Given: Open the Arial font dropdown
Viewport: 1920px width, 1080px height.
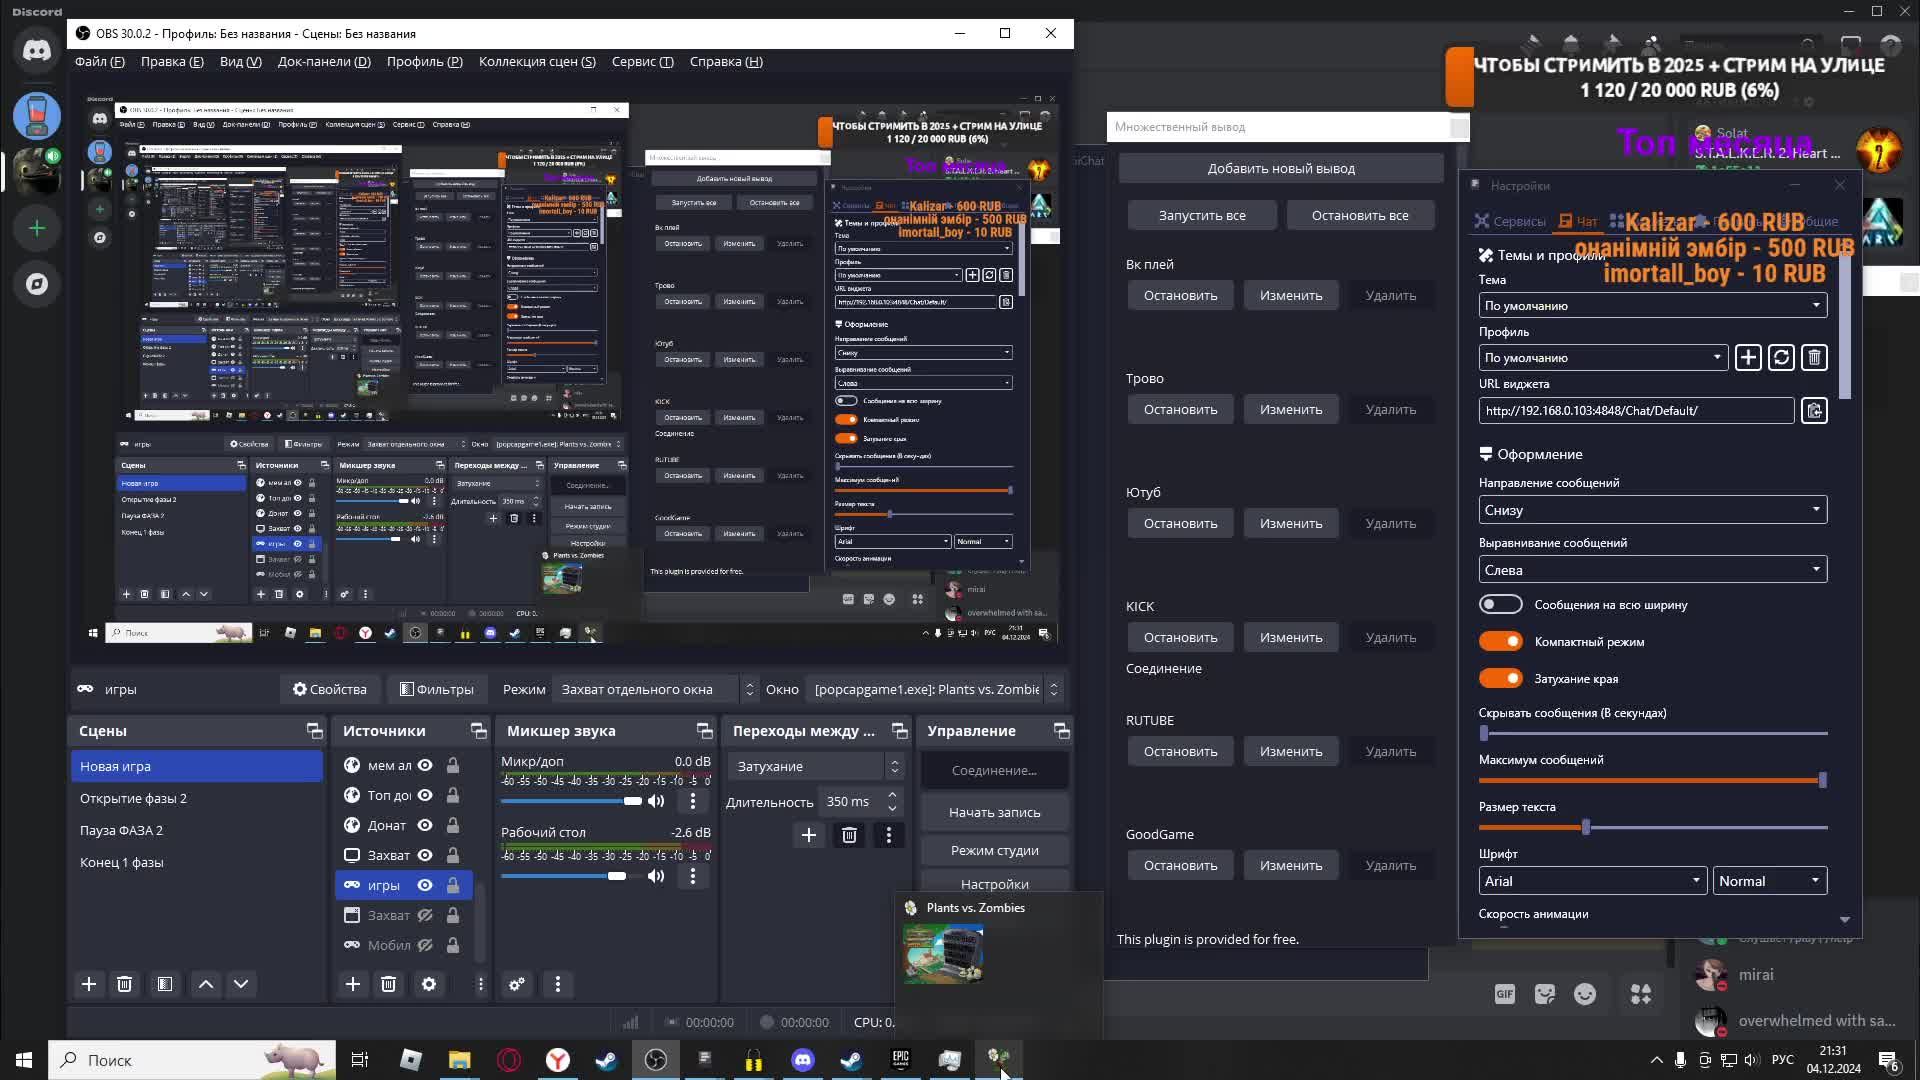Looking at the screenshot, I should (1592, 881).
